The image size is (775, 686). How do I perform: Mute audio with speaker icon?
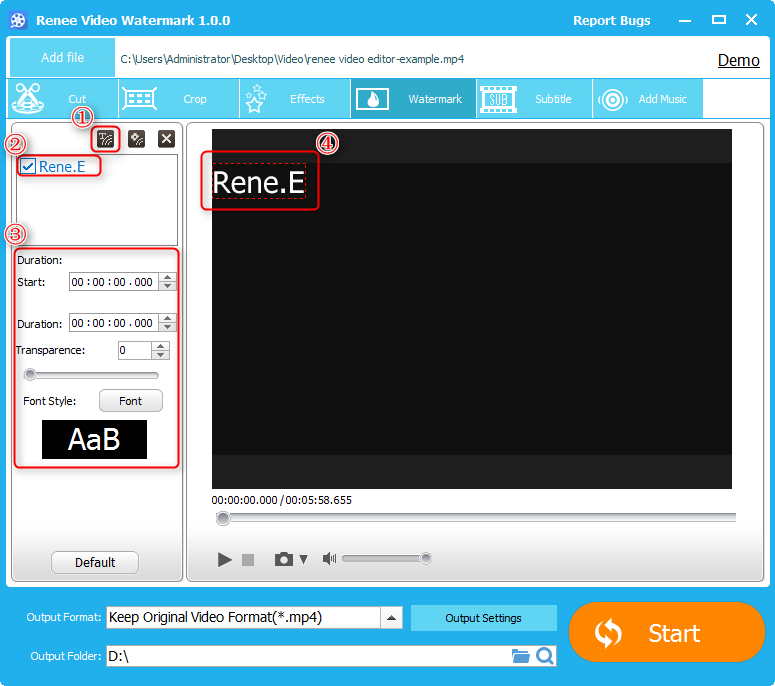coord(329,558)
